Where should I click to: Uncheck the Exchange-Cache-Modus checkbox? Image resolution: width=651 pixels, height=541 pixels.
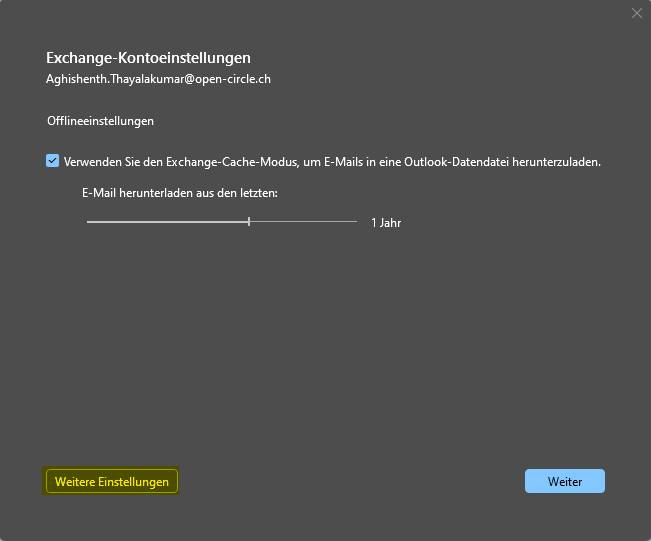52,161
